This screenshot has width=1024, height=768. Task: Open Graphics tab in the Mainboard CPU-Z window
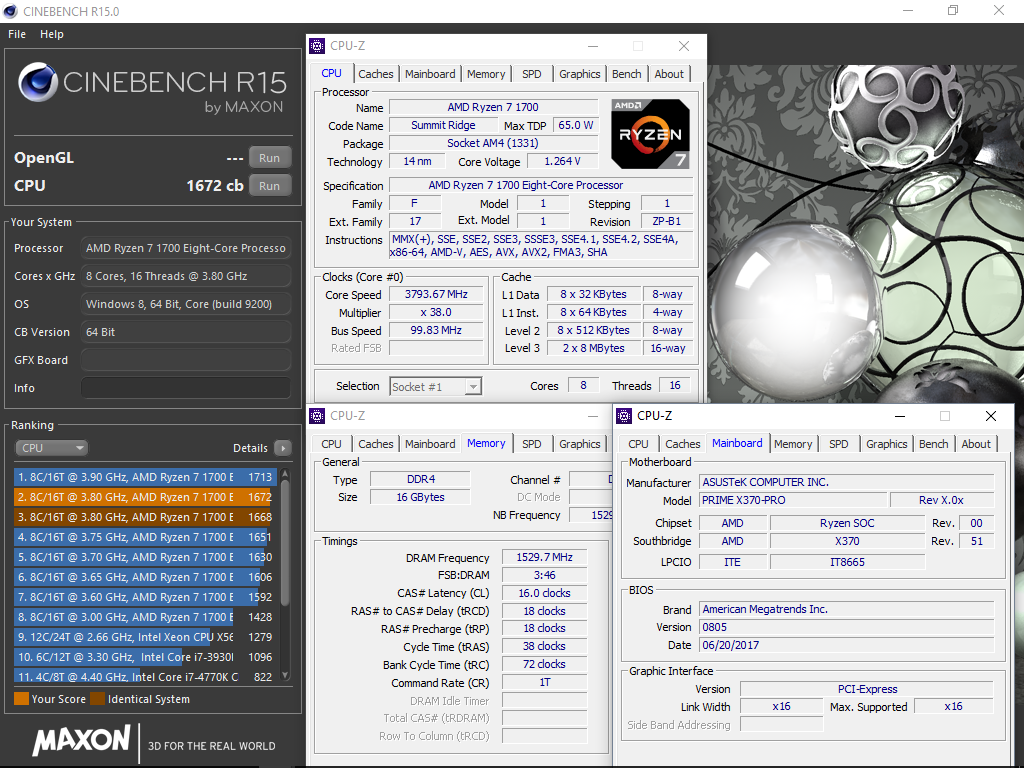[886, 444]
